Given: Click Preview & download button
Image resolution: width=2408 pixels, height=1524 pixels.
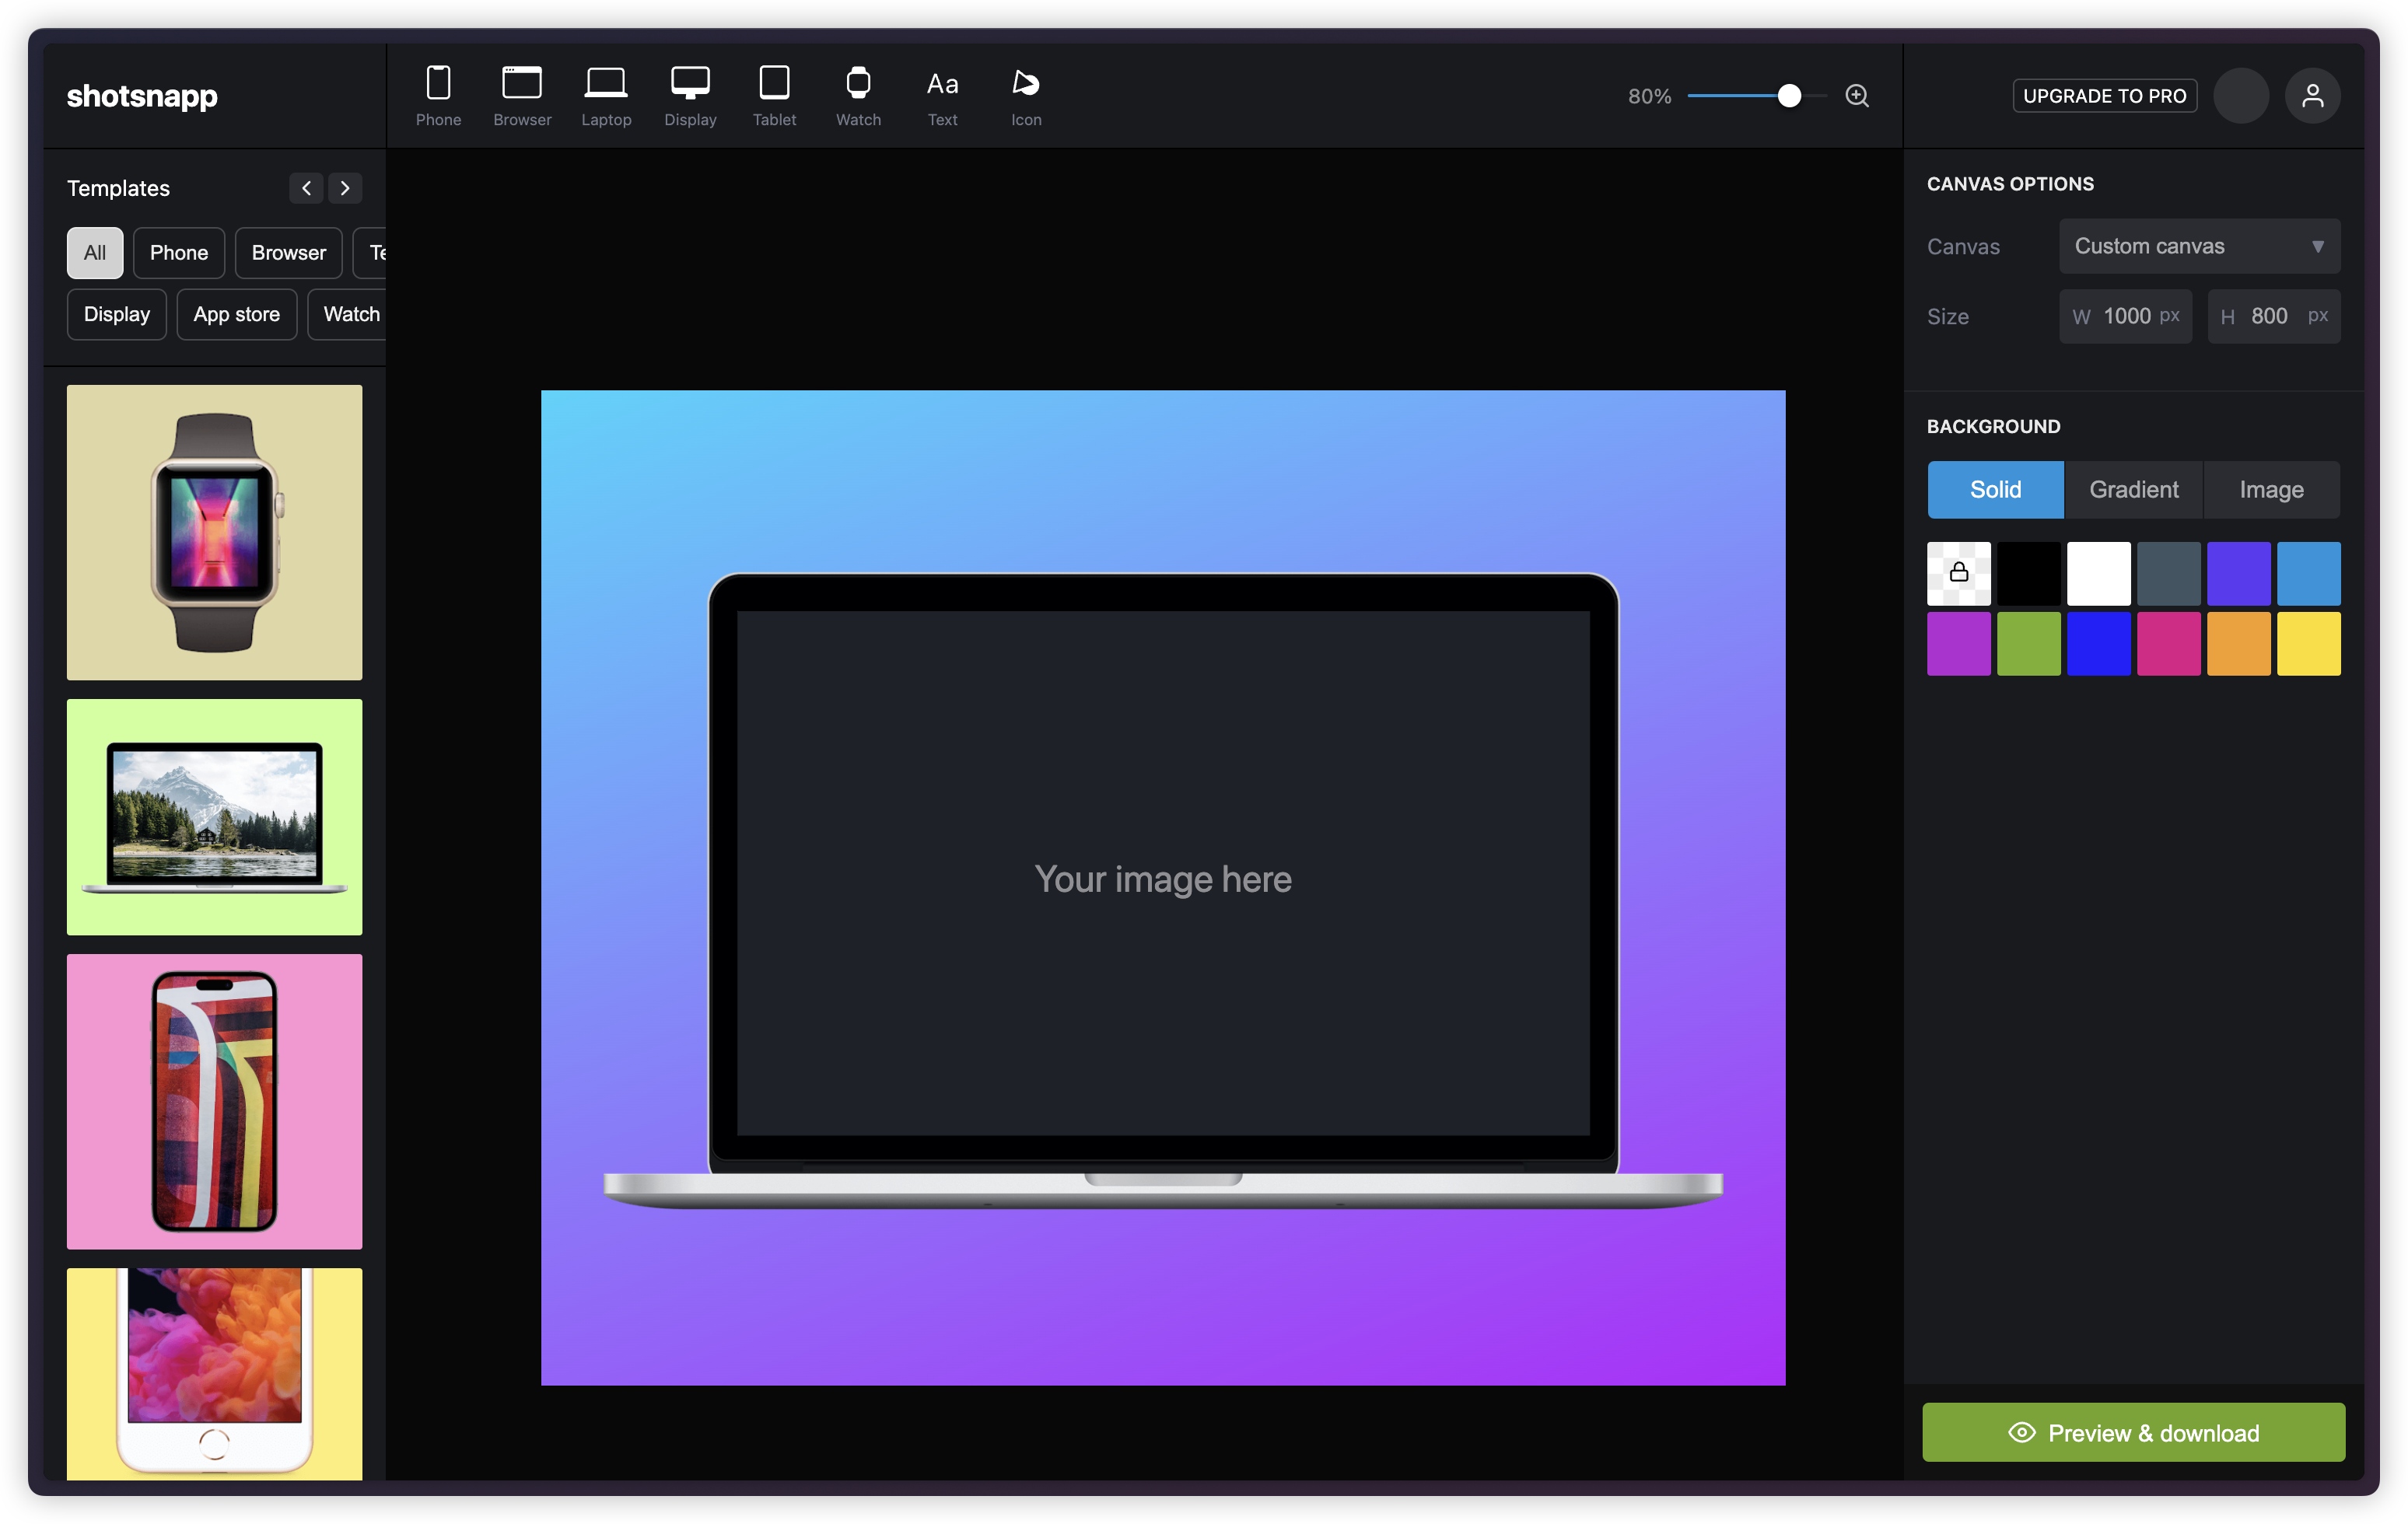Looking at the screenshot, I should click(x=2133, y=1432).
